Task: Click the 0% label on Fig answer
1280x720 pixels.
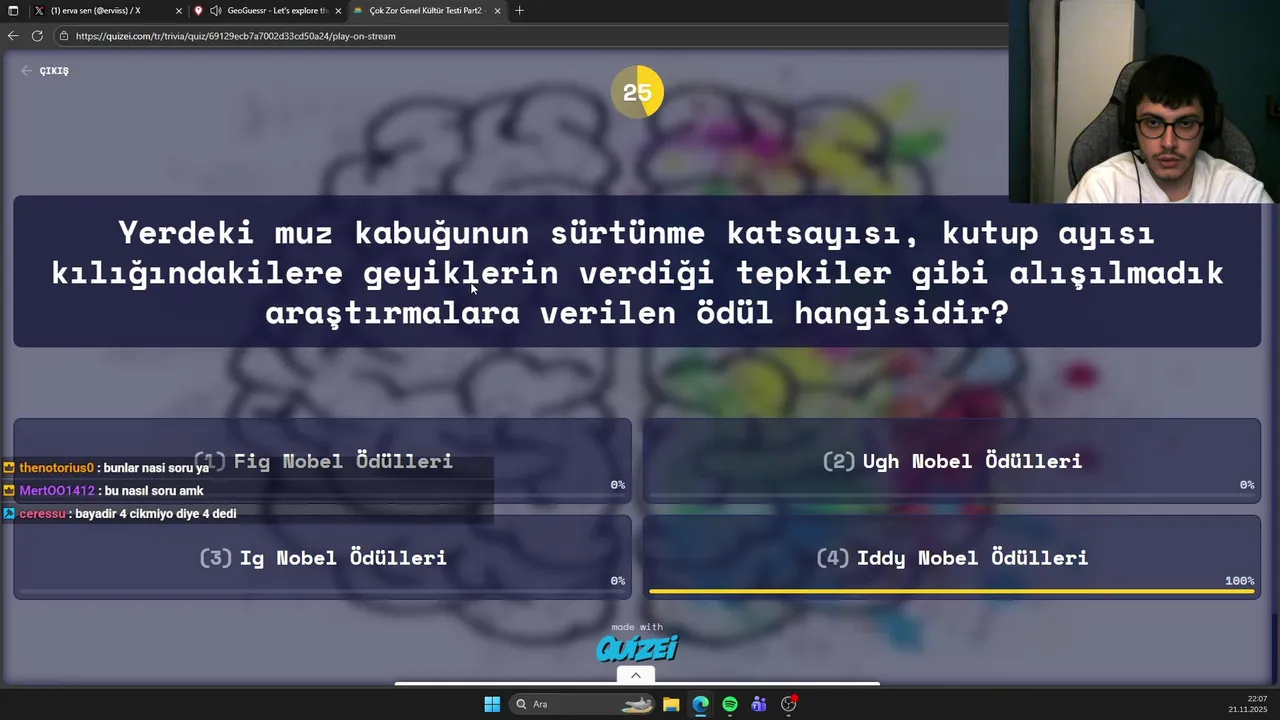Action: click(x=618, y=485)
